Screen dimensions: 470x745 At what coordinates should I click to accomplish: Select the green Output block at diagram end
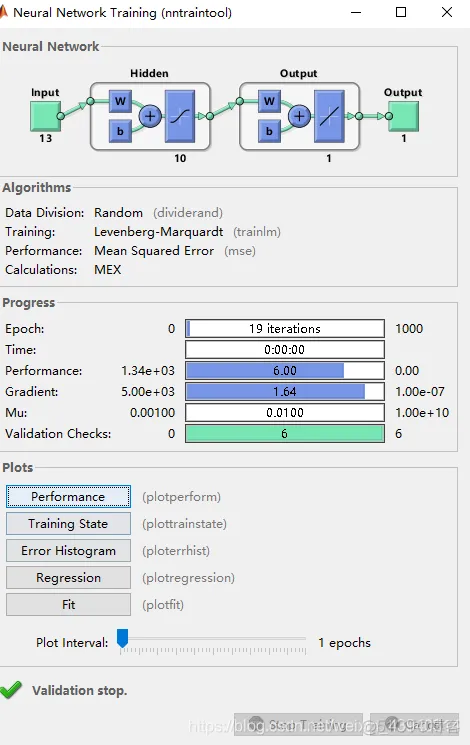click(404, 116)
